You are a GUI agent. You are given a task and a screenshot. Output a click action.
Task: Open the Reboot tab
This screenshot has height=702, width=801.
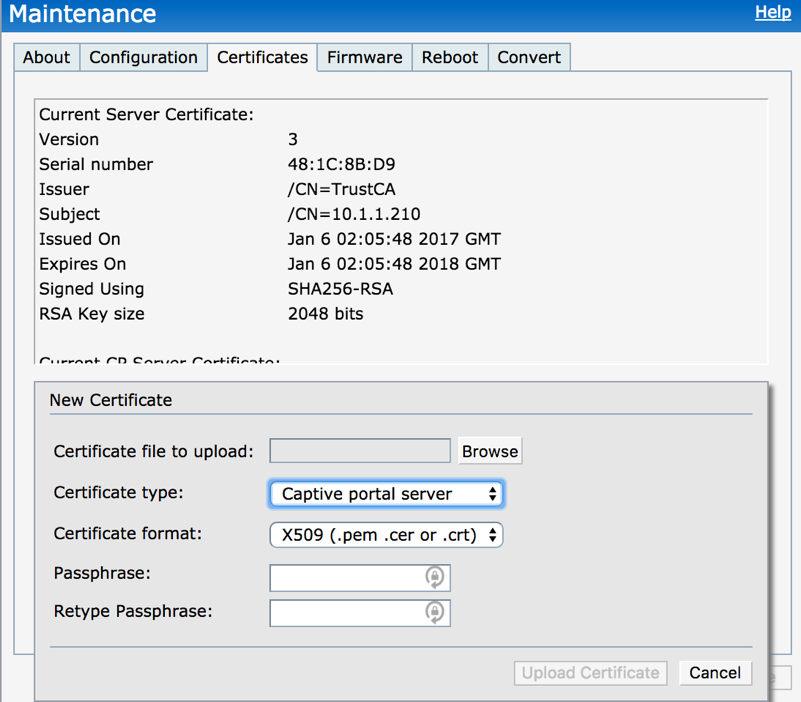tap(449, 57)
